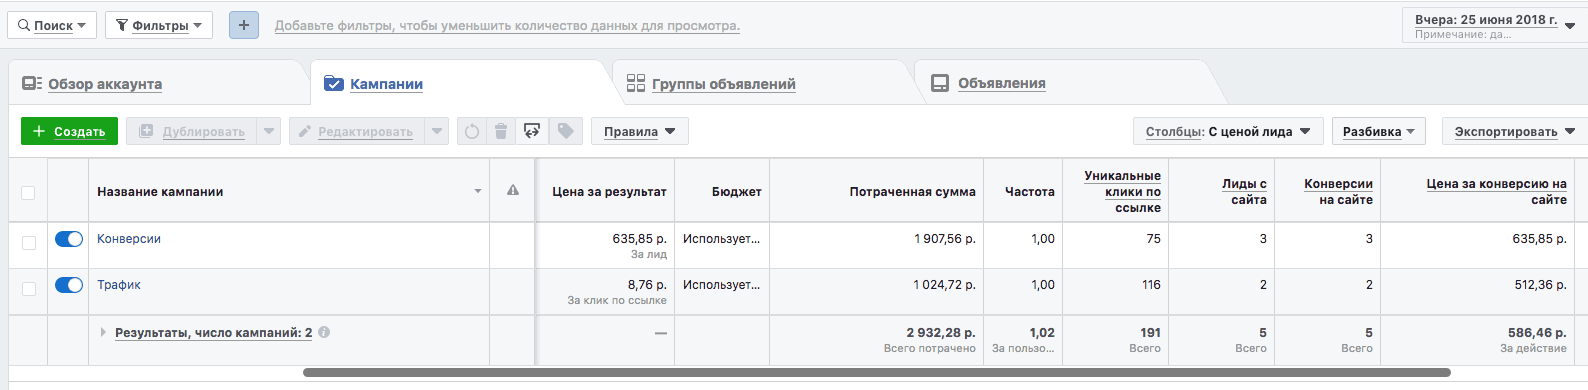This screenshot has height=390, width=1588.
Task: Expand the Результаты, число кампаний row
Action: tap(103, 332)
